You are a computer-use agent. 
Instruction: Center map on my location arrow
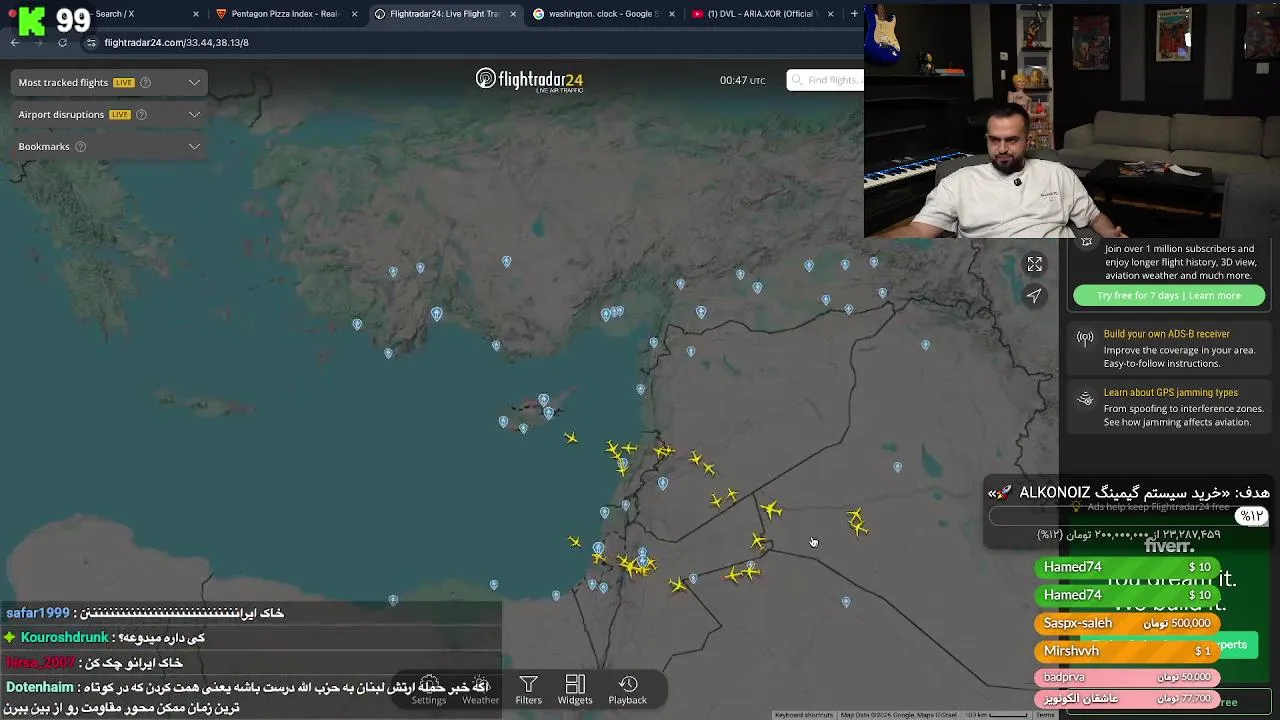[x=1034, y=295]
